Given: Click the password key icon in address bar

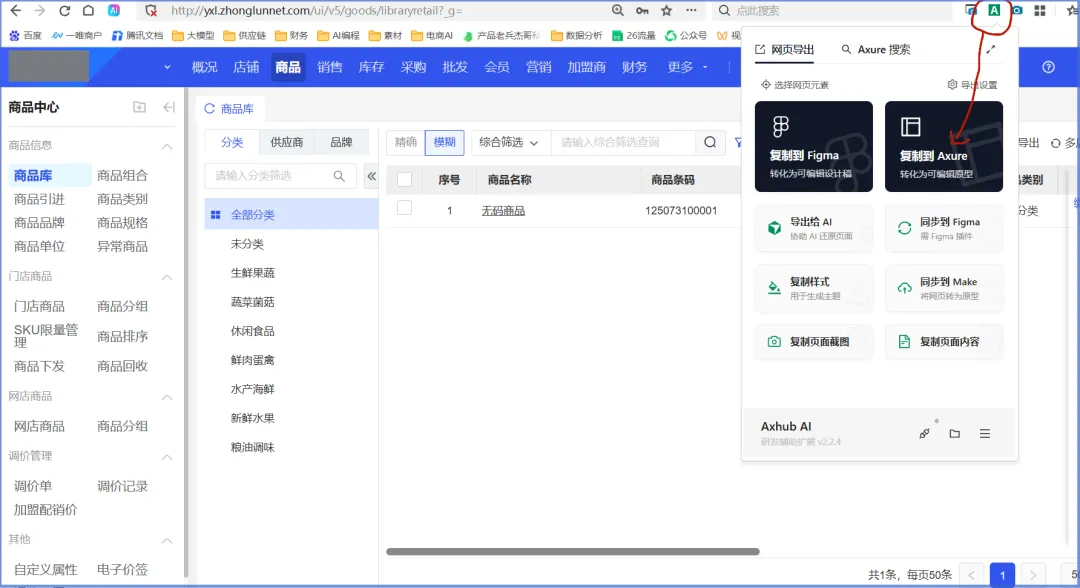Looking at the screenshot, I should [x=642, y=10].
